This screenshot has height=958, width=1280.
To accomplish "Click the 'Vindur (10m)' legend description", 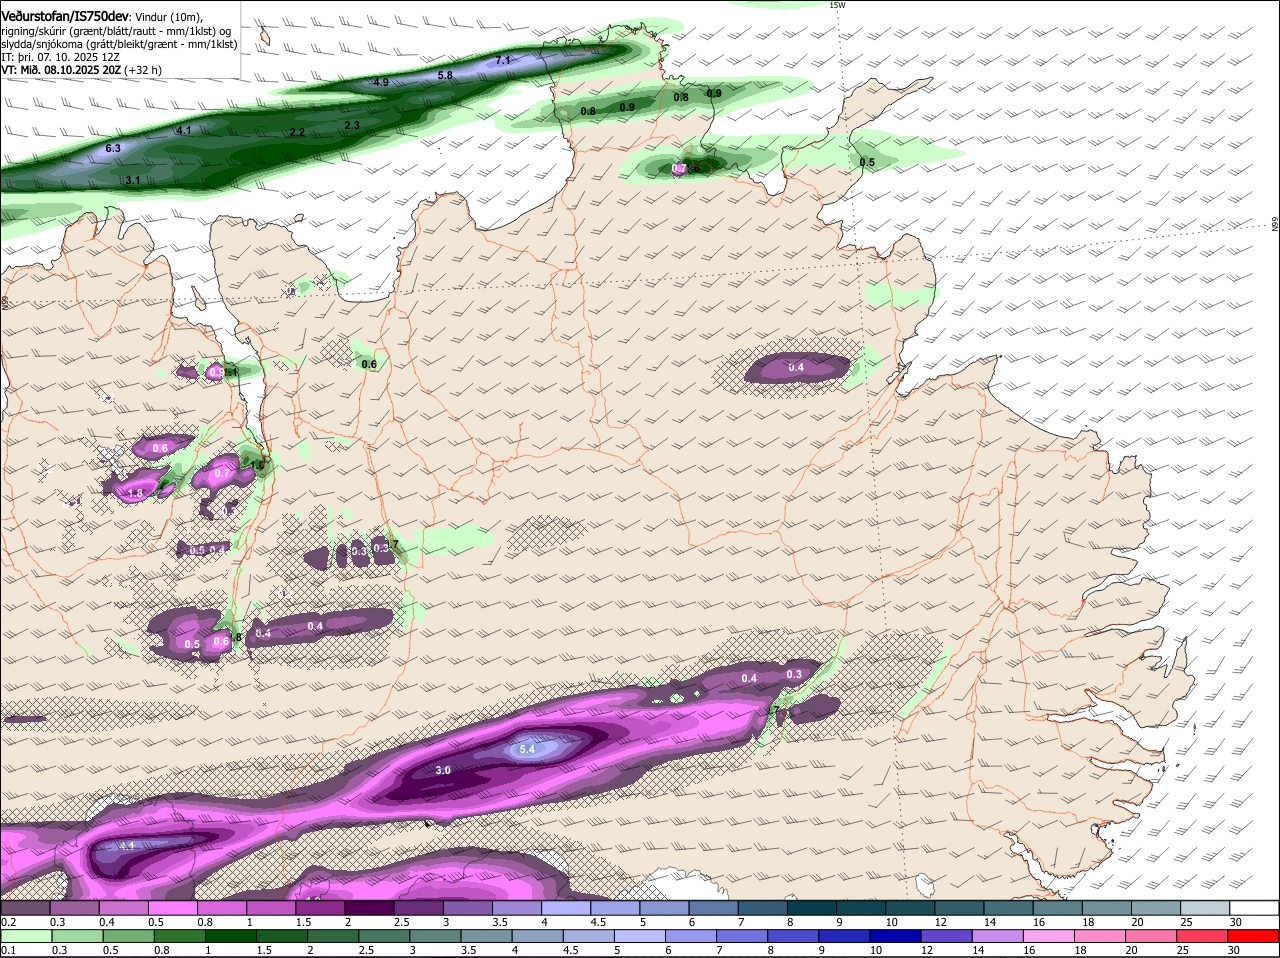I will 168,17.
